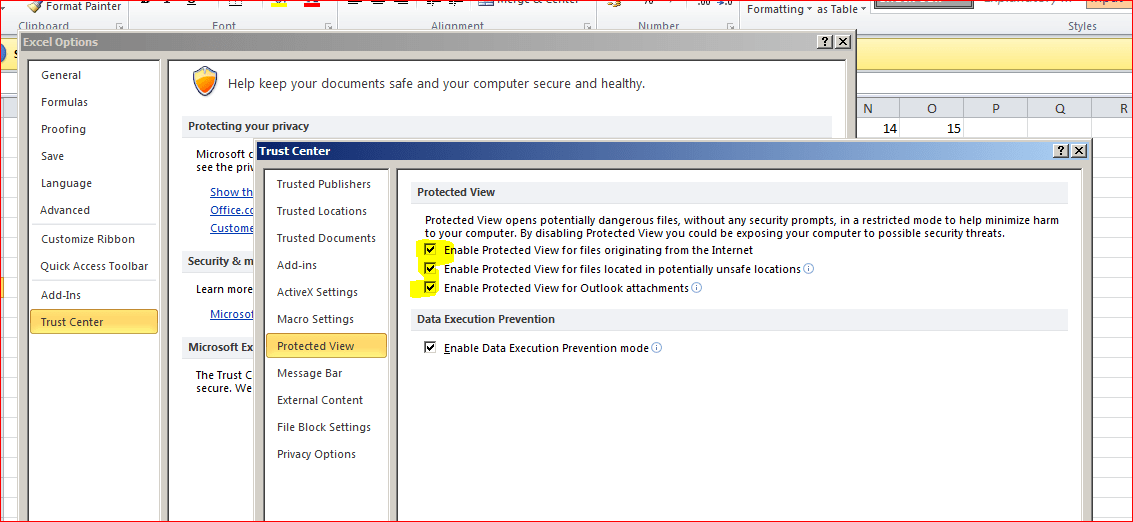Select column P header in spreadsheet
Image resolution: width=1133 pixels, height=522 pixels.
tap(995, 108)
